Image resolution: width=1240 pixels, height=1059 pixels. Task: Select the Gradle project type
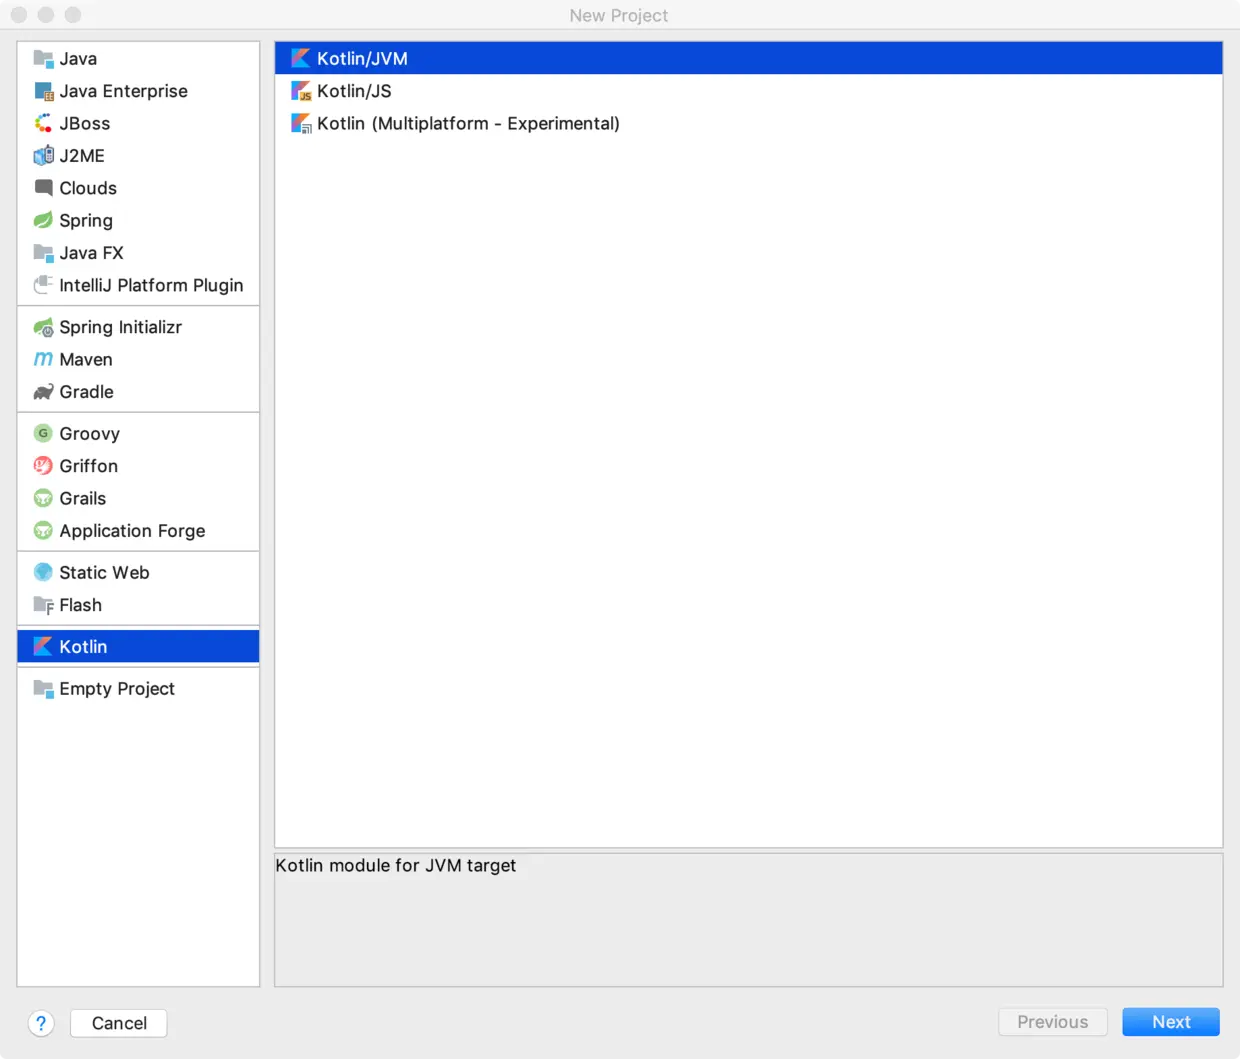[x=138, y=392]
